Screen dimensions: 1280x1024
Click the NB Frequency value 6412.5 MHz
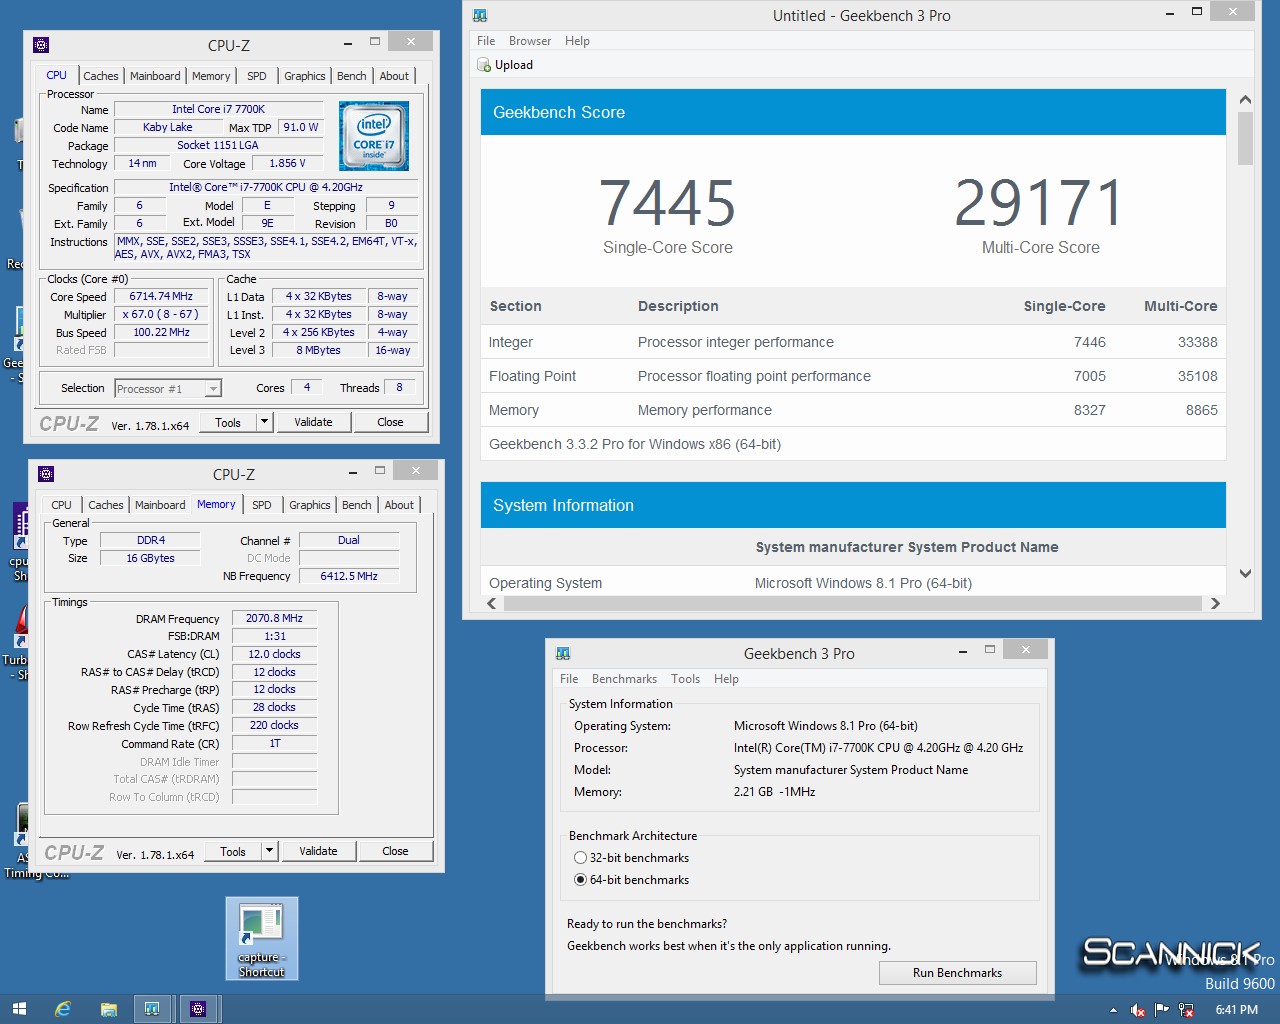click(x=349, y=576)
